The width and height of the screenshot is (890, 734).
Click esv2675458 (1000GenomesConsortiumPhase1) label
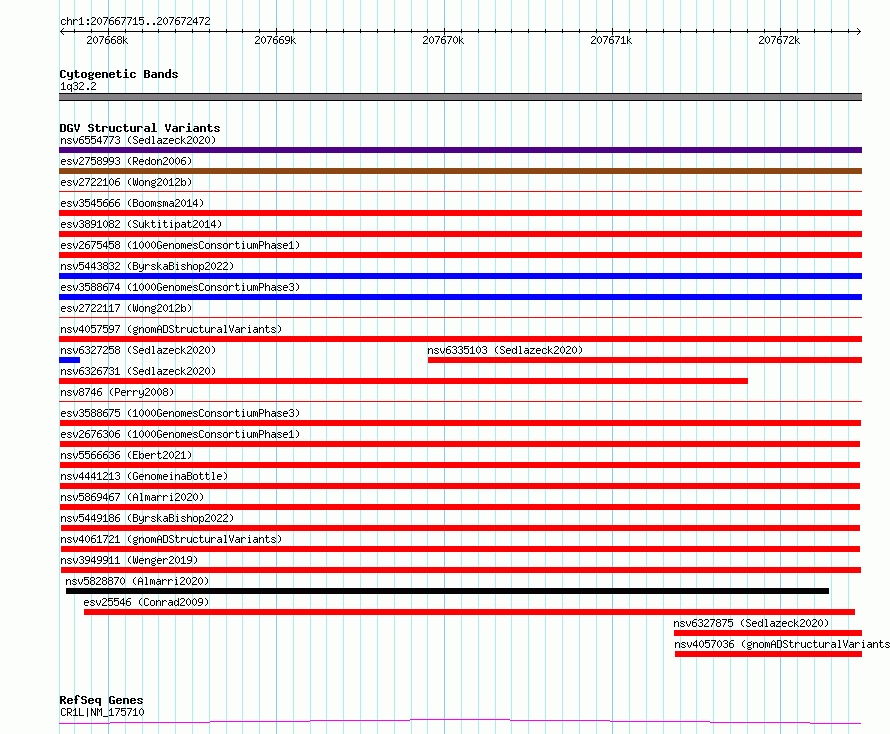point(180,245)
